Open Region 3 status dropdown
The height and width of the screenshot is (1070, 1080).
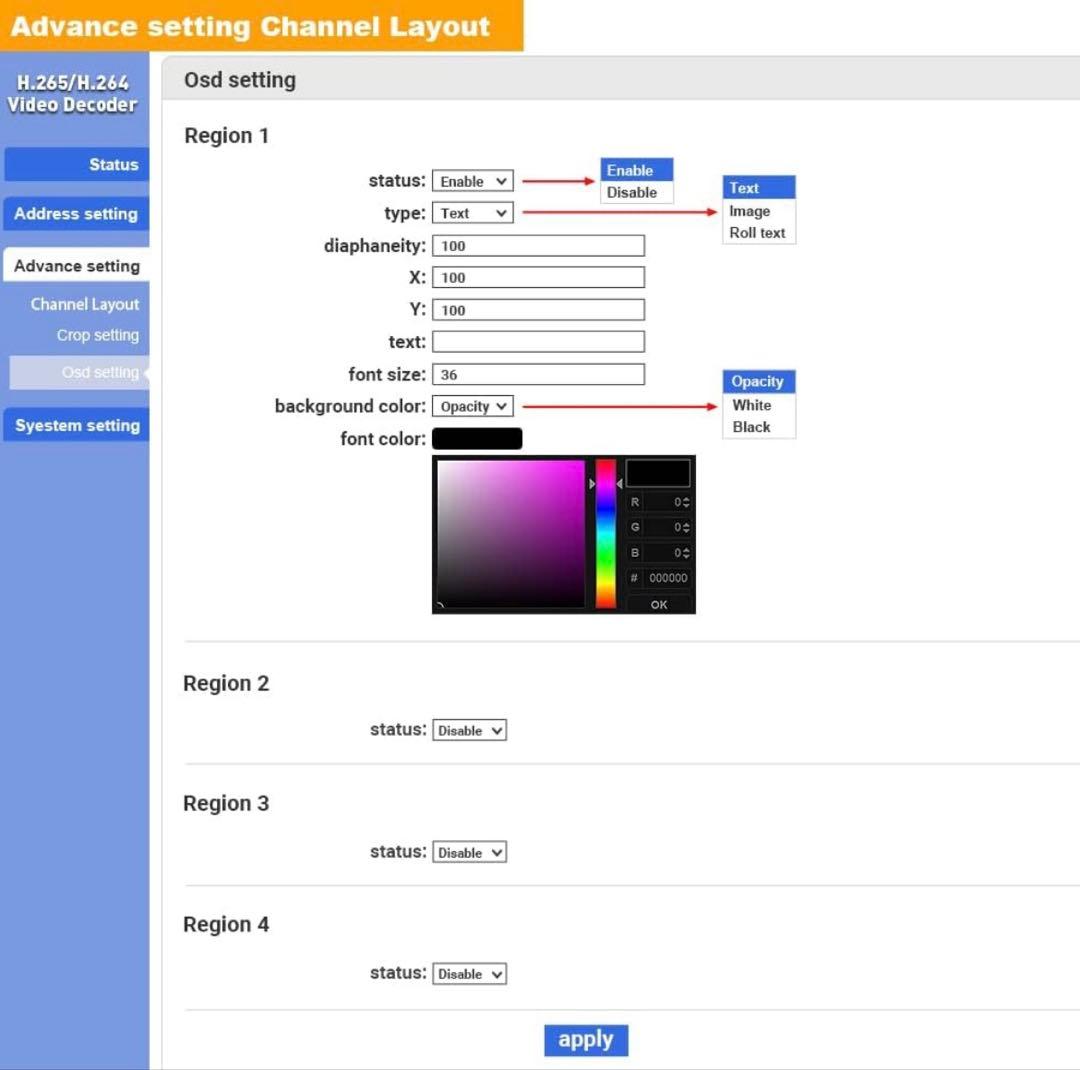469,853
